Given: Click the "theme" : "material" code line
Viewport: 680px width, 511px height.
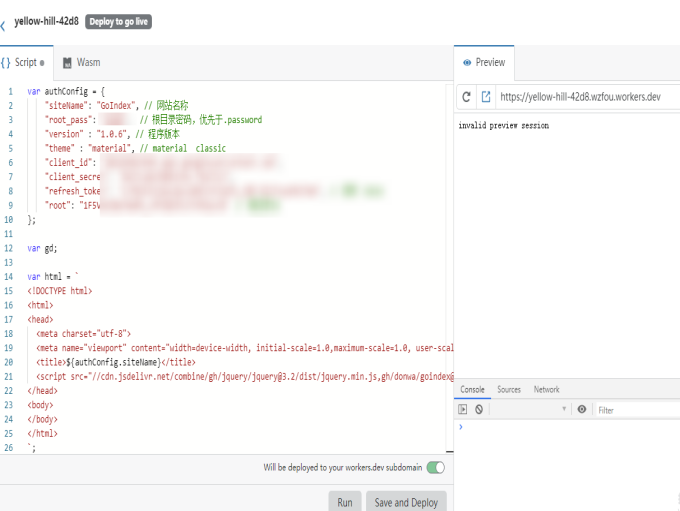Looking at the screenshot, I should click(135, 148).
